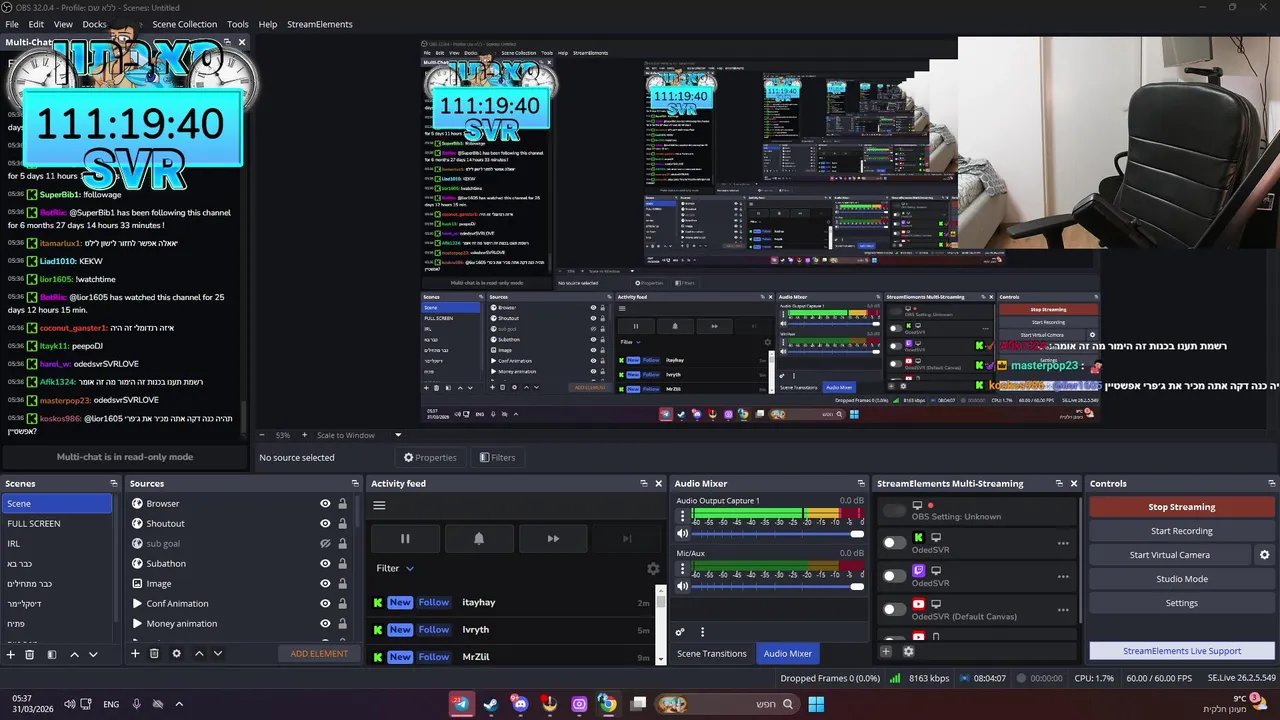Open virtual camera settings gear

1264,555
